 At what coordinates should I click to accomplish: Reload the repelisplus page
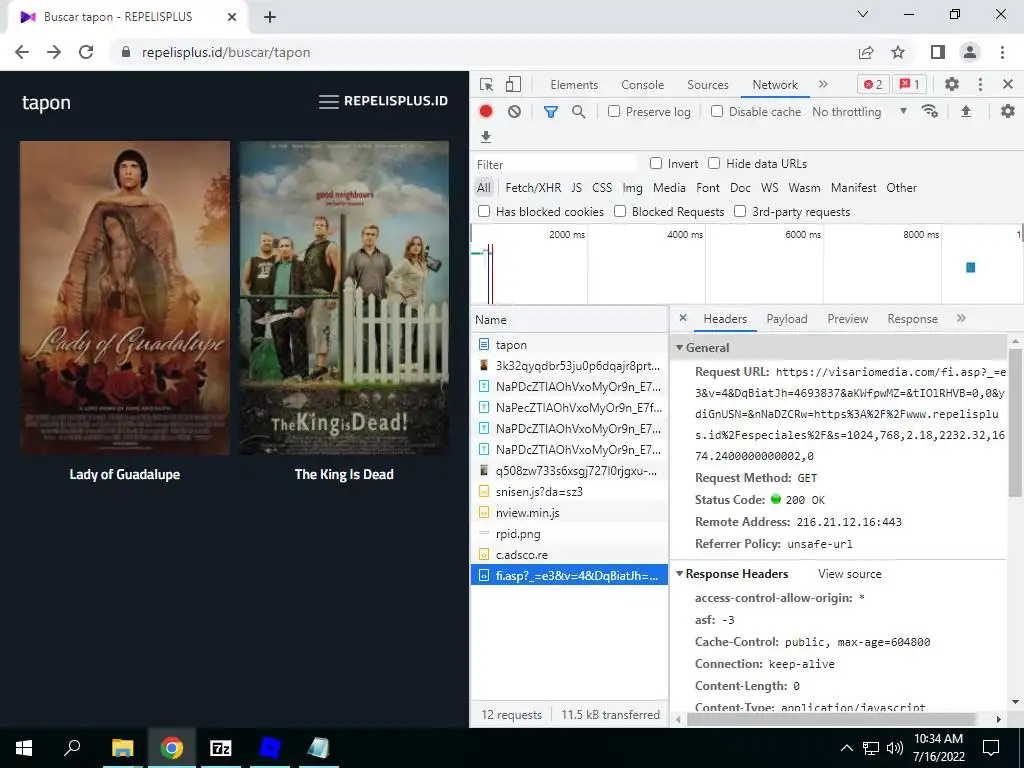coord(86,52)
